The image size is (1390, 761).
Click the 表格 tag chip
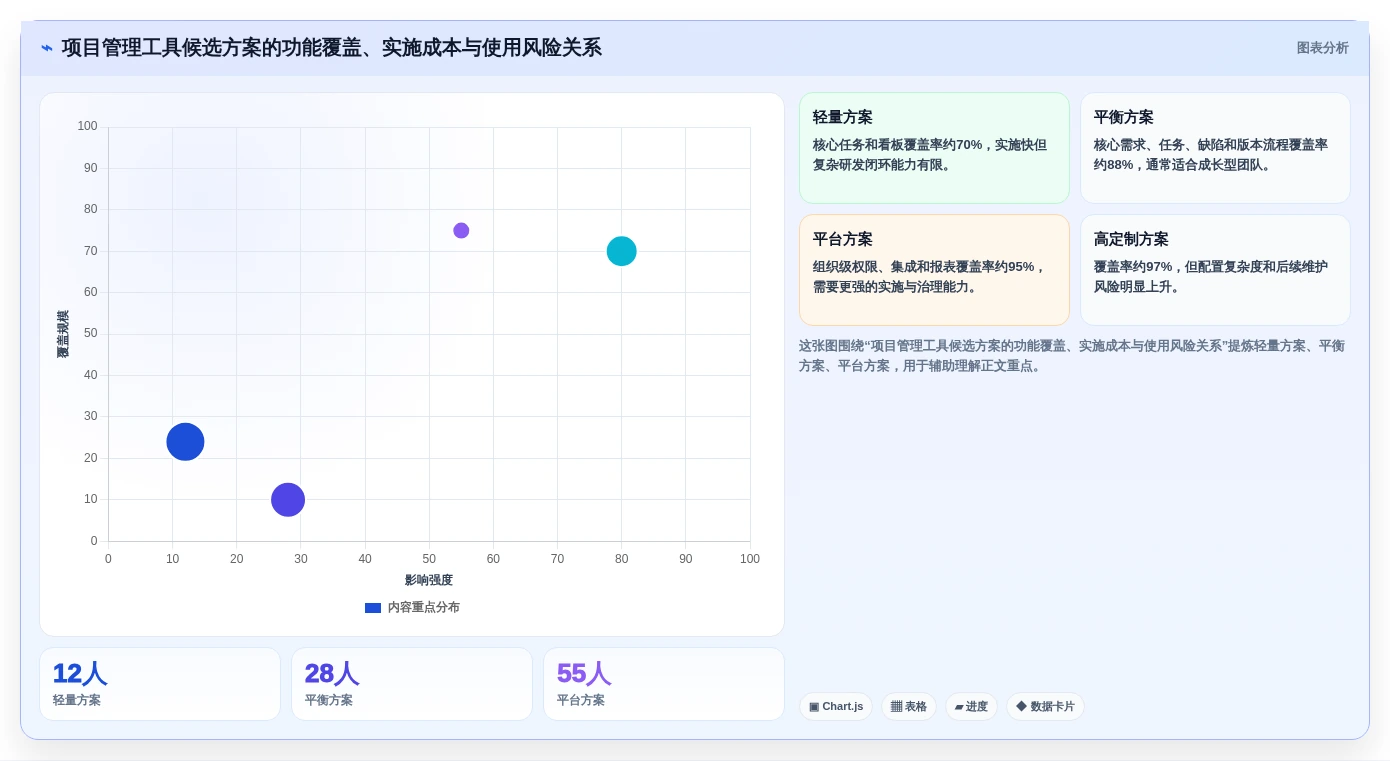point(909,707)
